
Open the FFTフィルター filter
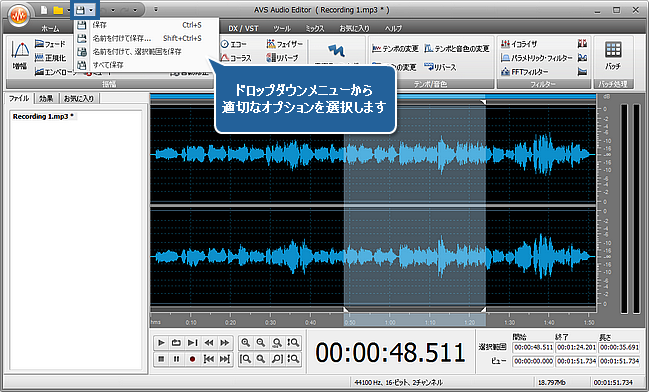coord(524,72)
